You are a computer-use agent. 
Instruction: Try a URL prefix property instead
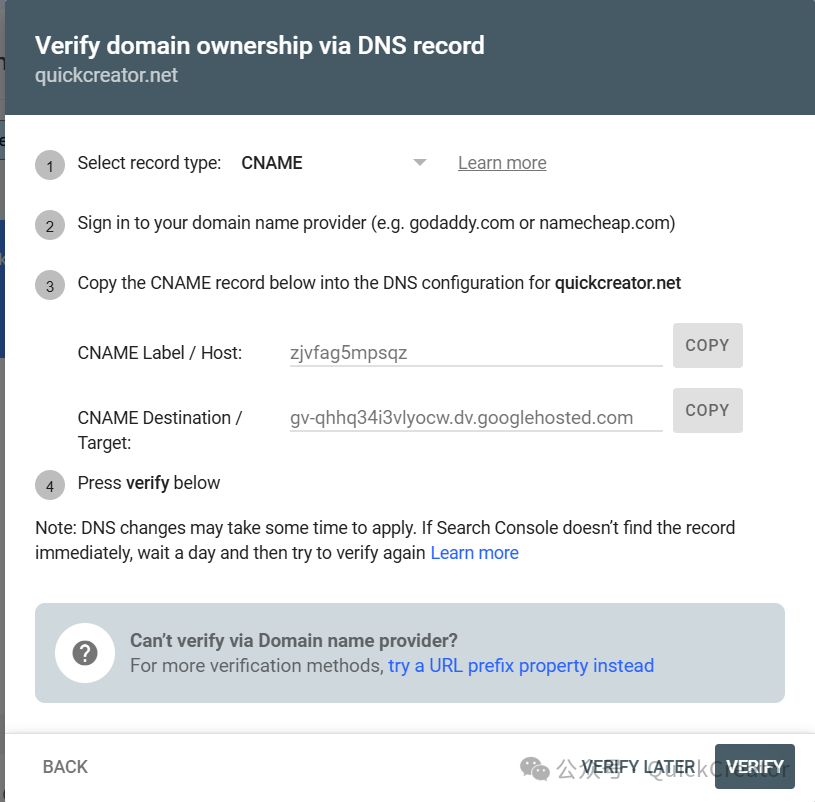[x=521, y=666]
